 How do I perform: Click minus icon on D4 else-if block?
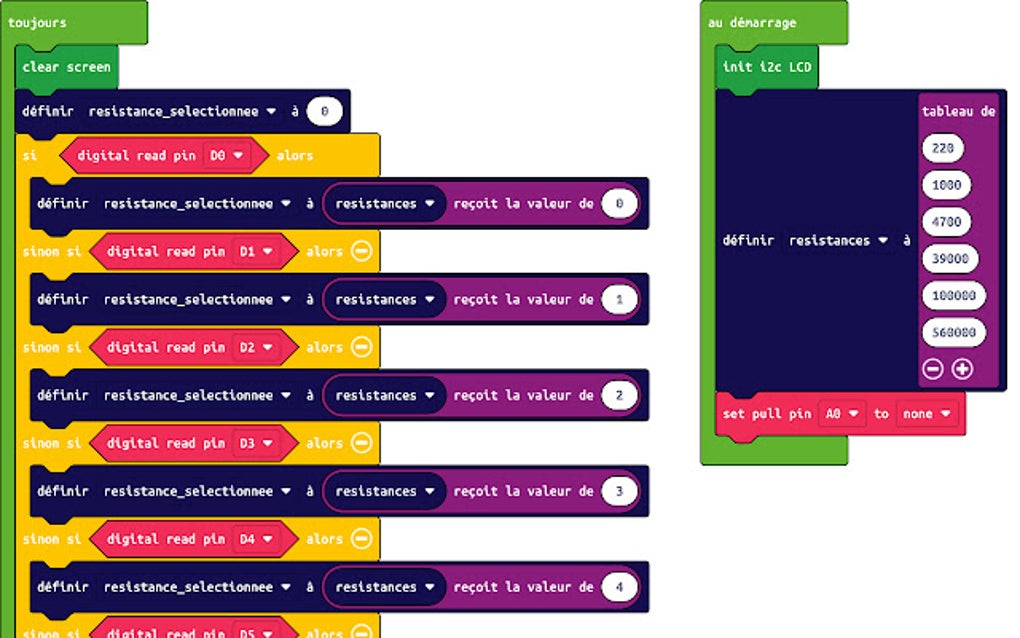[362, 539]
